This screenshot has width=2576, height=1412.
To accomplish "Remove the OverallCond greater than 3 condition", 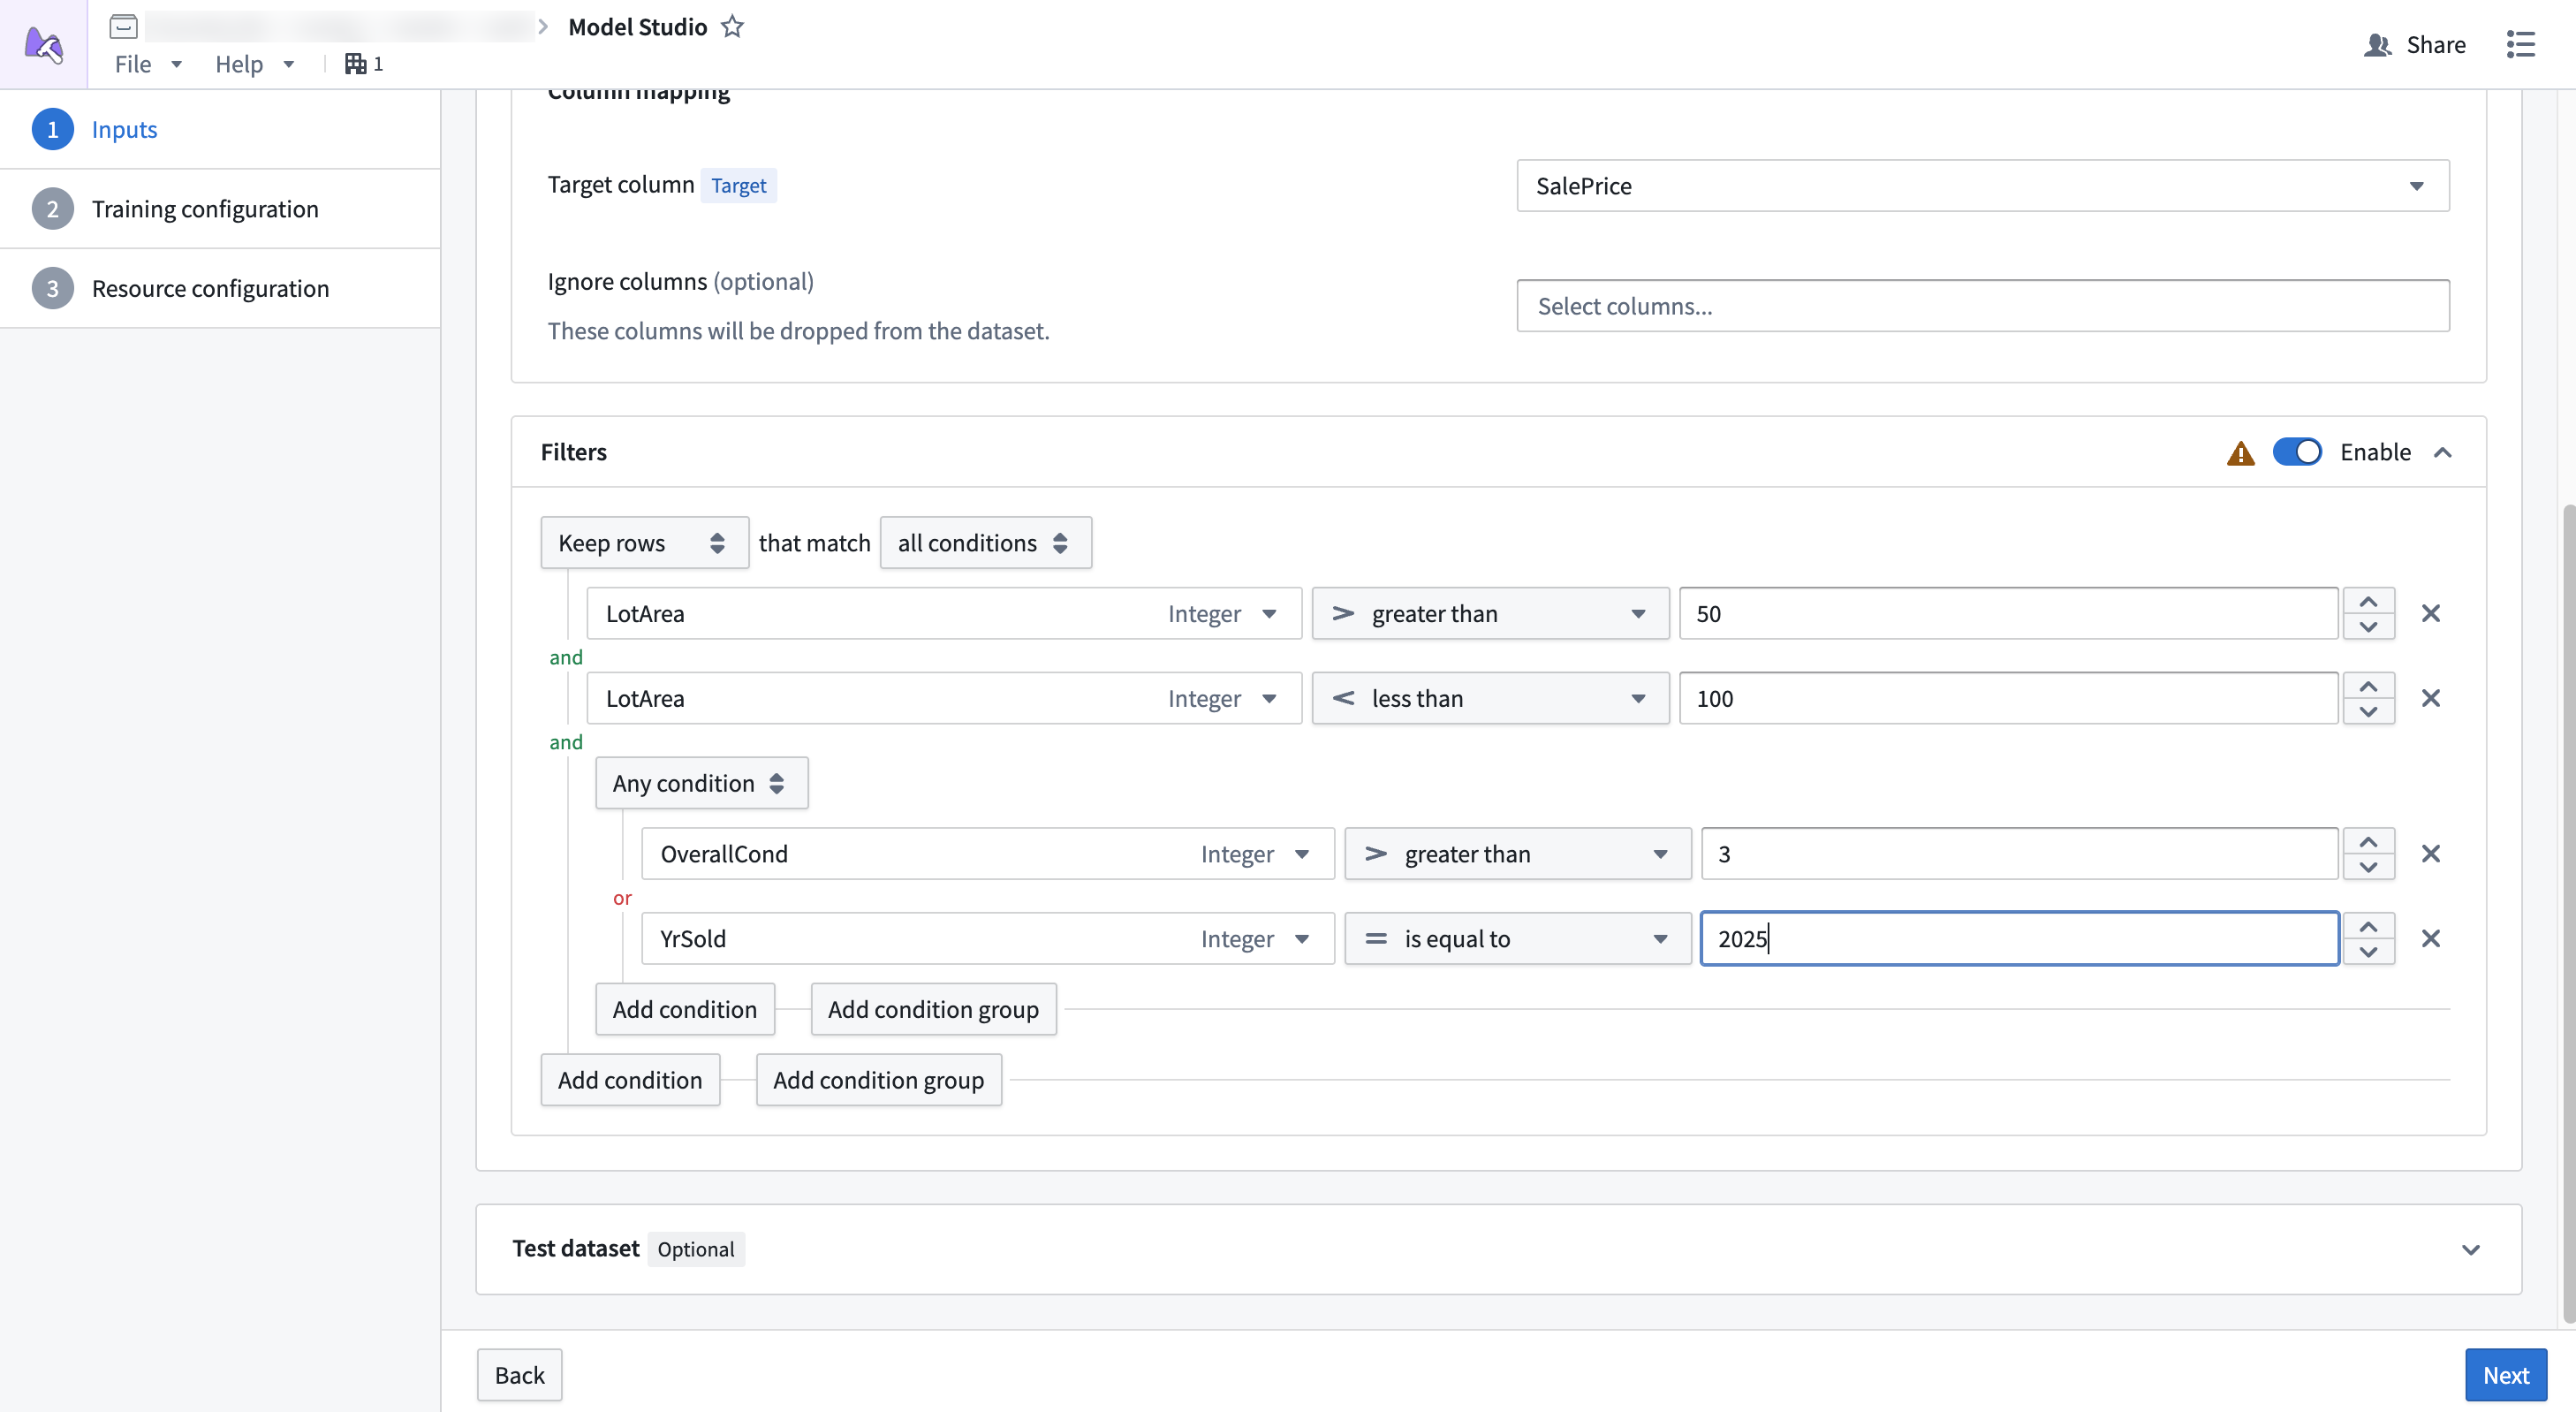I will (x=2432, y=853).
